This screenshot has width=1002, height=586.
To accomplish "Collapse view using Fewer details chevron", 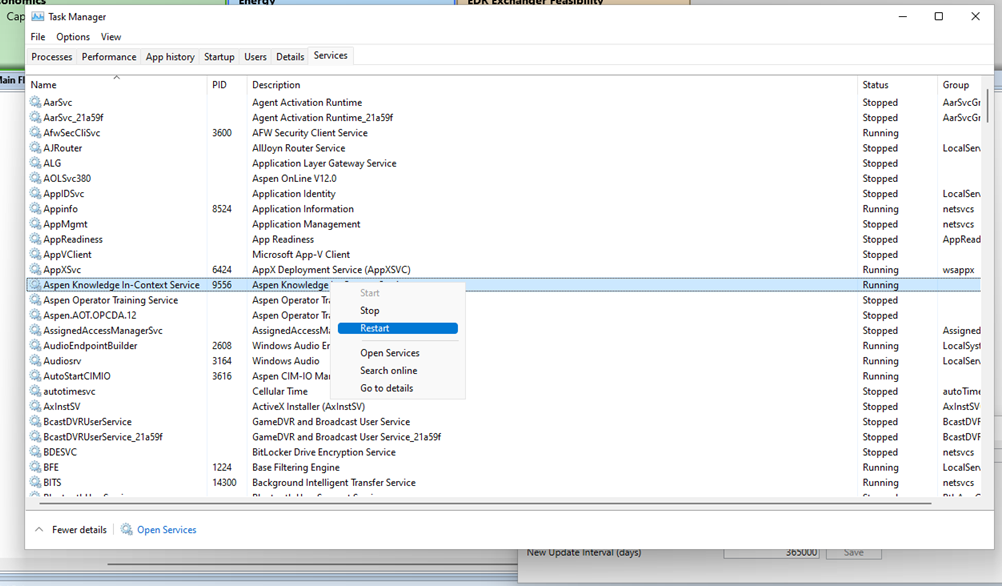I will click(x=39, y=529).
